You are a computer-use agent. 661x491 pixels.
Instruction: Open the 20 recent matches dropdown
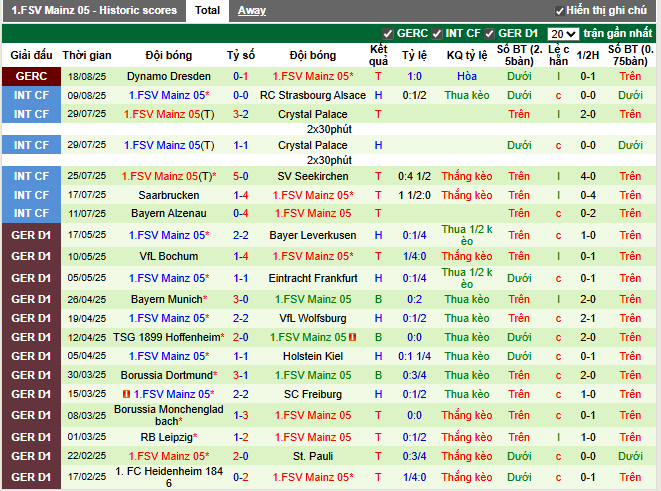point(563,34)
